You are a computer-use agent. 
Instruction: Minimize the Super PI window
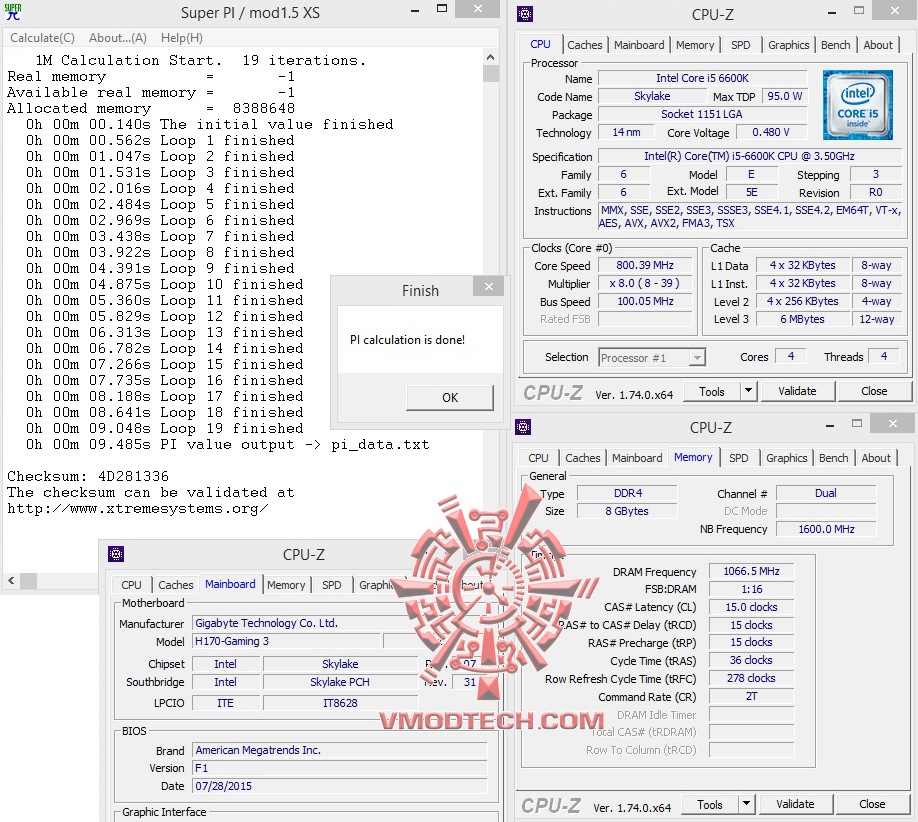pyautogui.click(x=415, y=11)
